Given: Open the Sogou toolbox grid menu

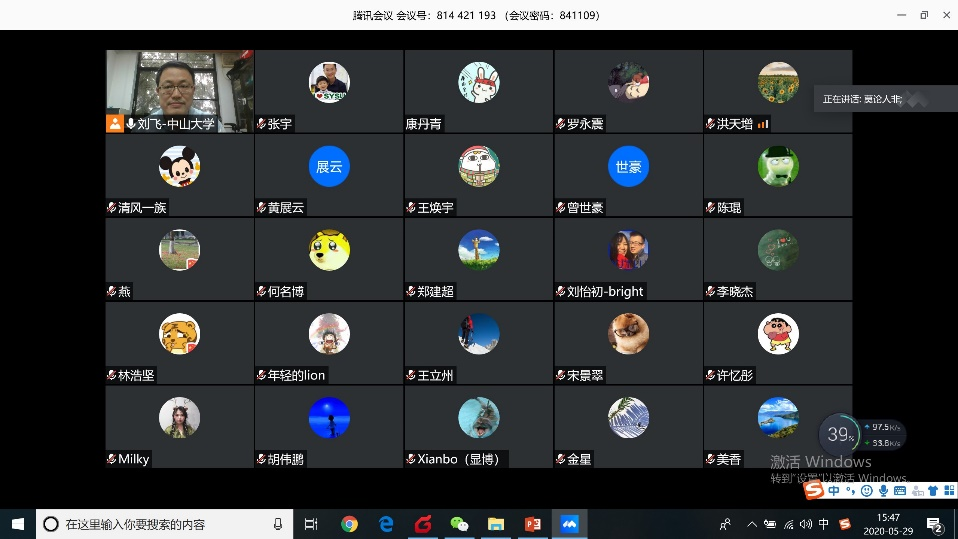Looking at the screenshot, I should [x=948, y=491].
